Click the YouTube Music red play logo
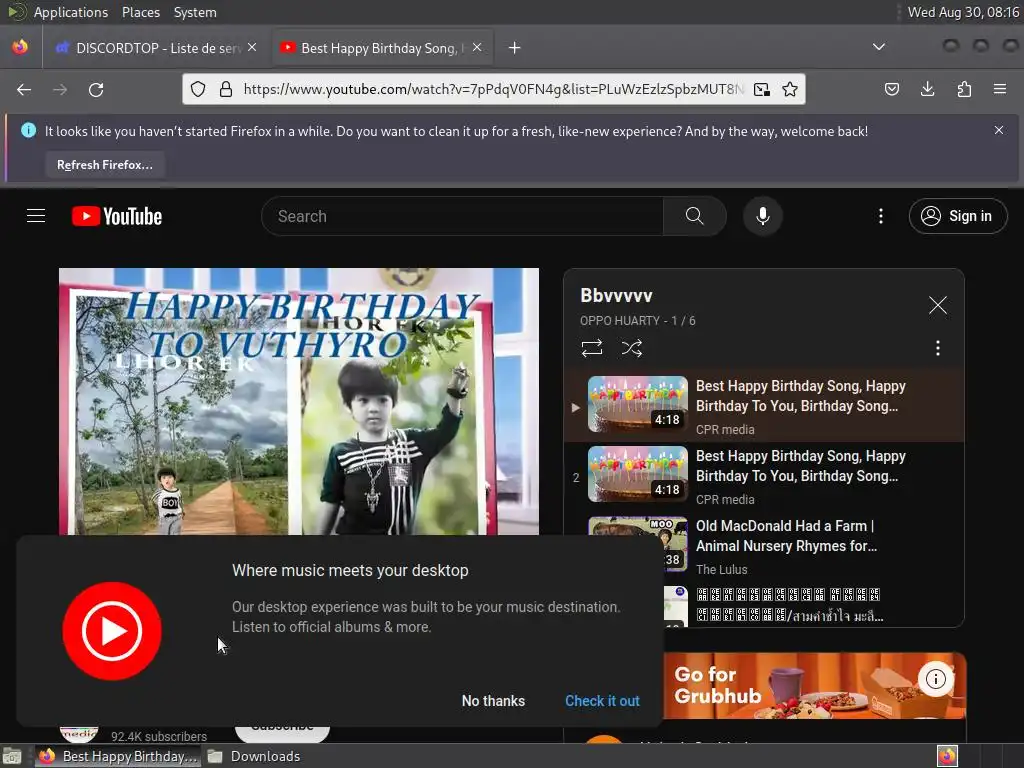Screen dimensions: 1024x768 (x=112, y=631)
